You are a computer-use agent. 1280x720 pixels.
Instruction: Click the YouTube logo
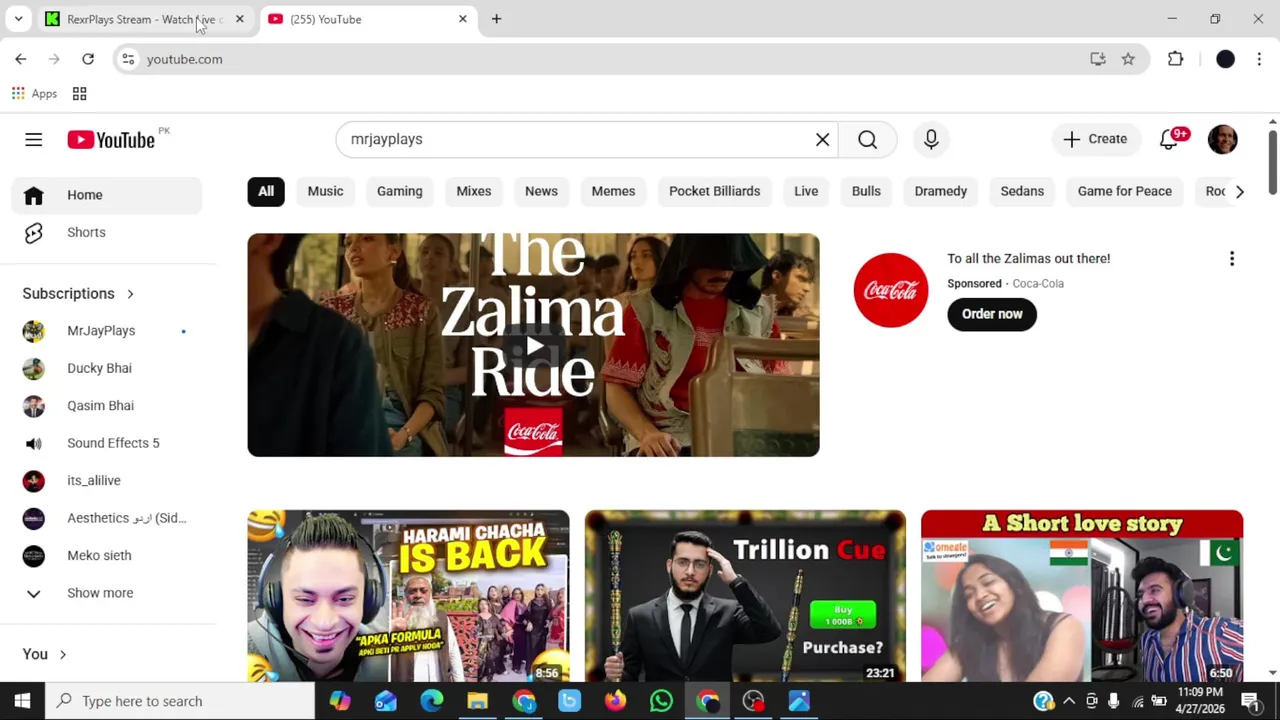pos(111,139)
